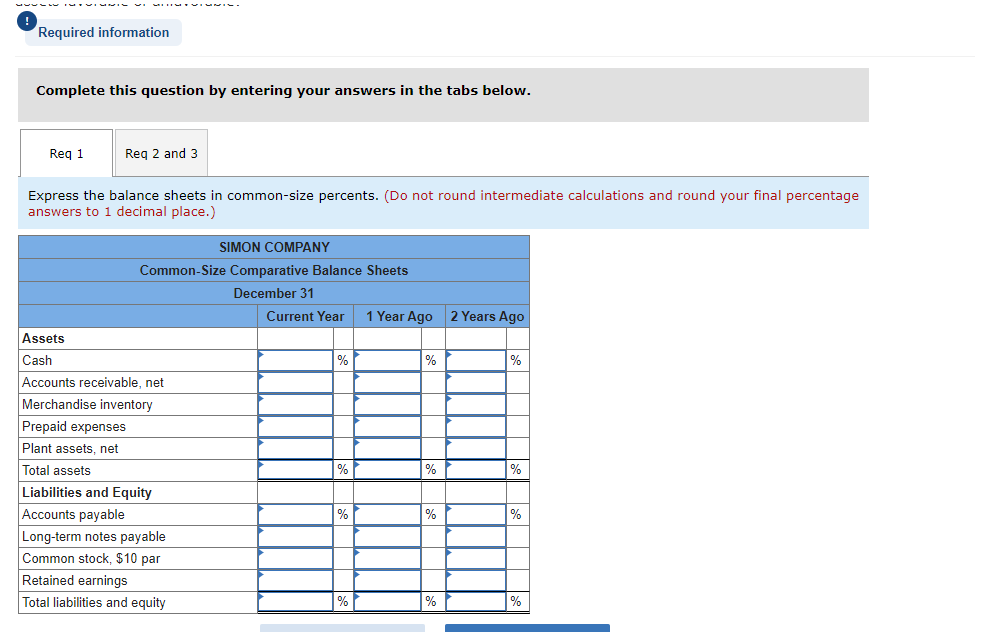Select Total liabilities and equity 1 Year Ago field

point(388,602)
